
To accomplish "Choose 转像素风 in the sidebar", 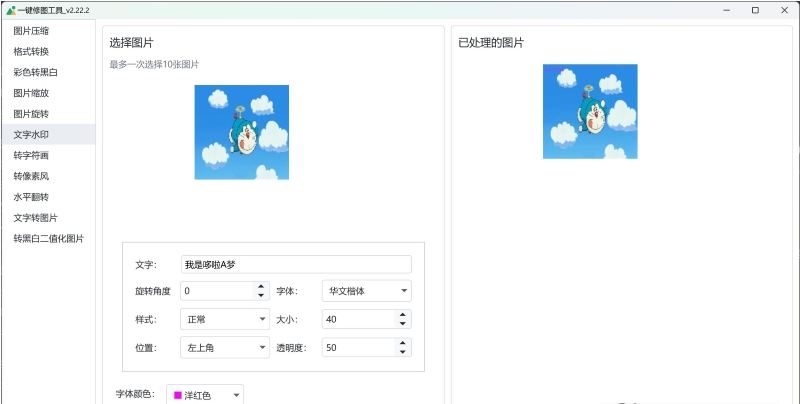I will coord(48,176).
